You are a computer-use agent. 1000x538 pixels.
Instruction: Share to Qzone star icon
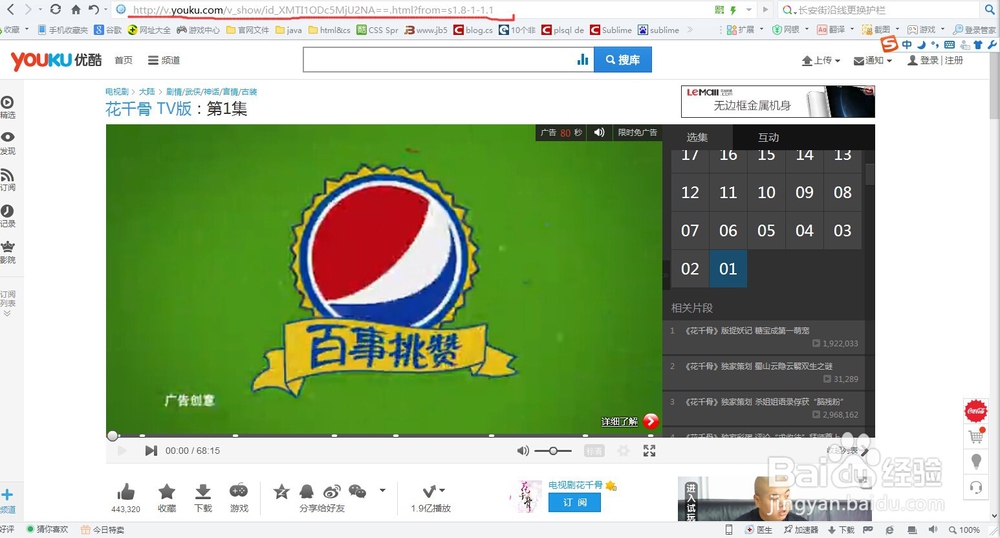[281, 491]
